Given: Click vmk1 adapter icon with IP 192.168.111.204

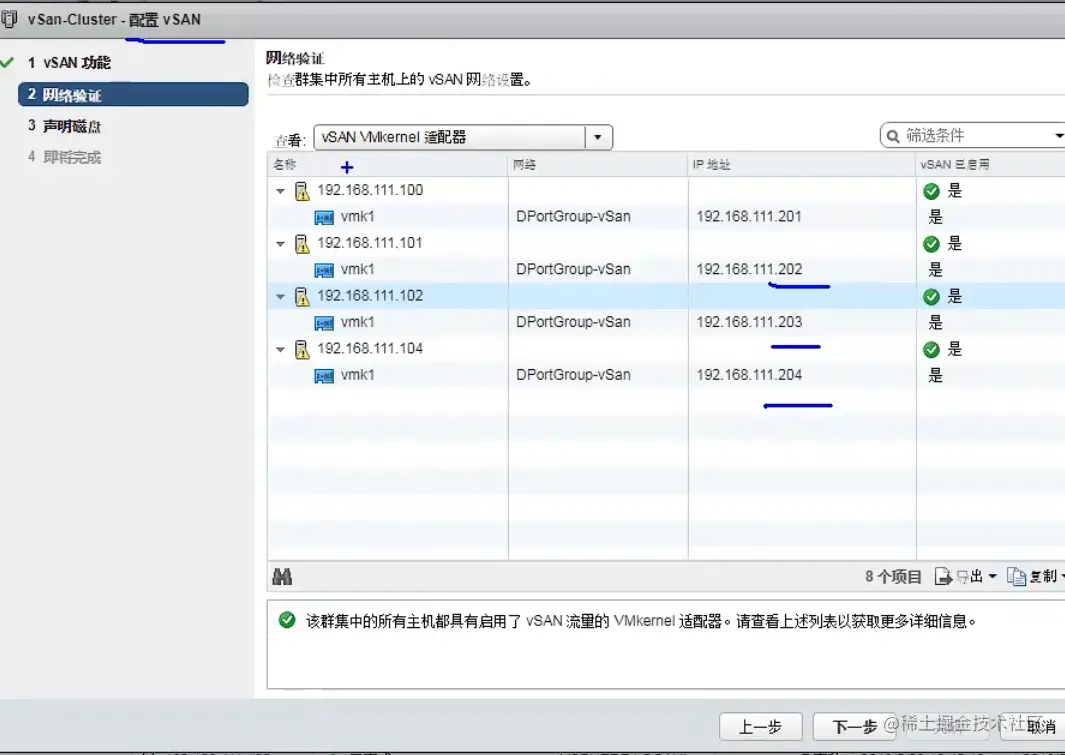Looking at the screenshot, I should click(324, 375).
